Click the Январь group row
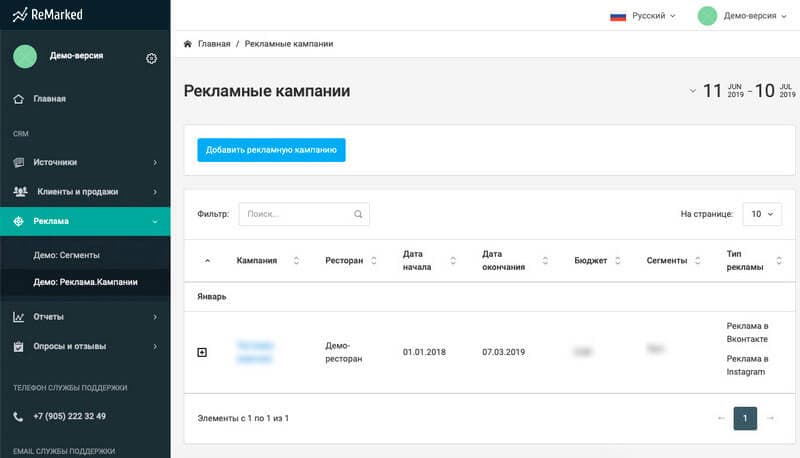This screenshot has height=458, width=800. [489, 297]
